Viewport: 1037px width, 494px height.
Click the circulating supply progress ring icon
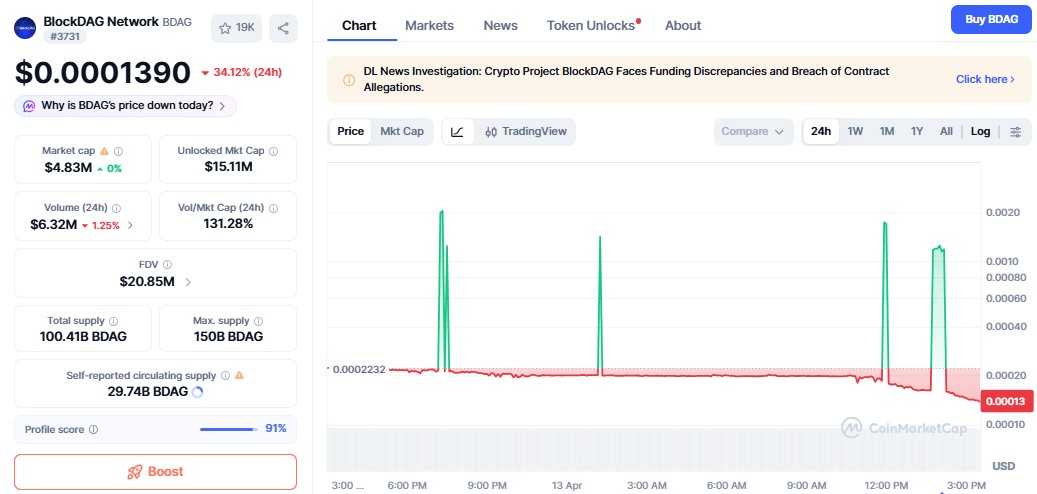tap(196, 391)
